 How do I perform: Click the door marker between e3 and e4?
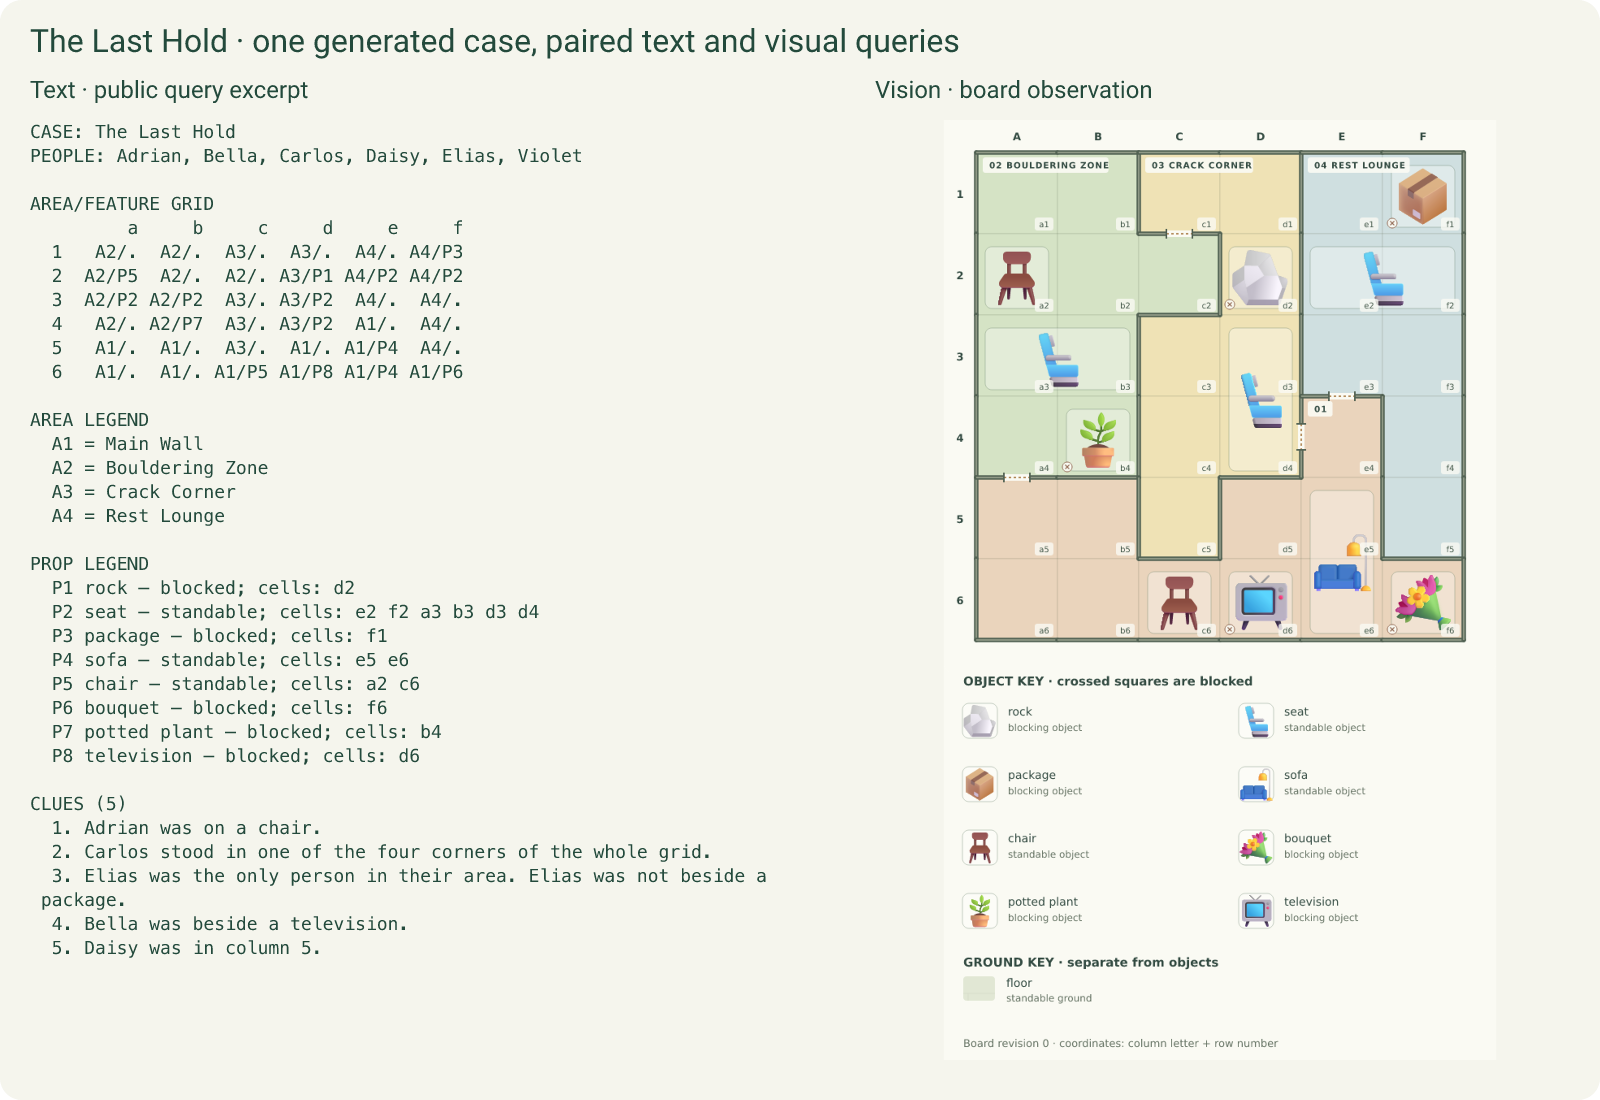(x=1341, y=397)
